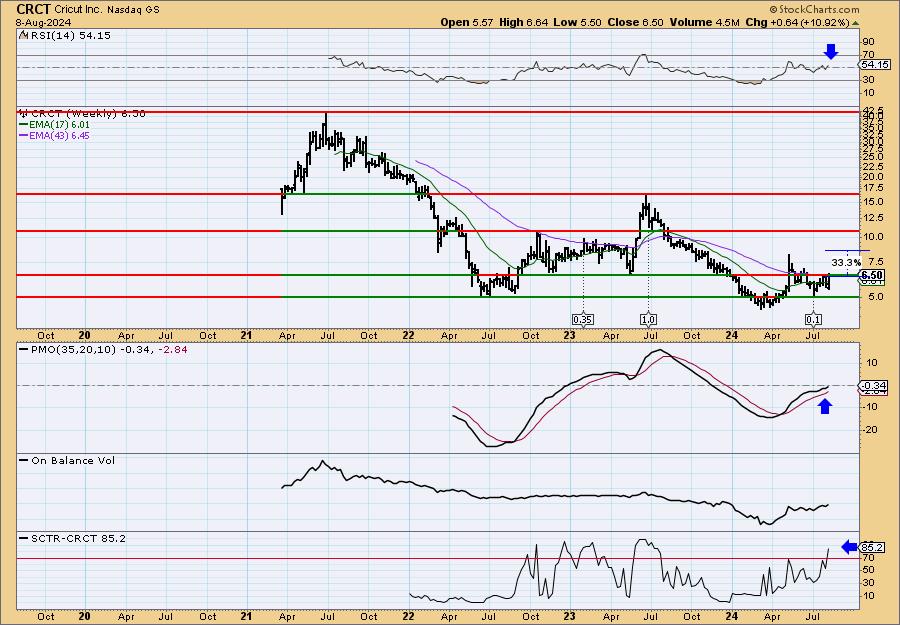Click the green up-triangle beside the Chg value
Viewport: 900px width, 625px height.
tap(856, 23)
